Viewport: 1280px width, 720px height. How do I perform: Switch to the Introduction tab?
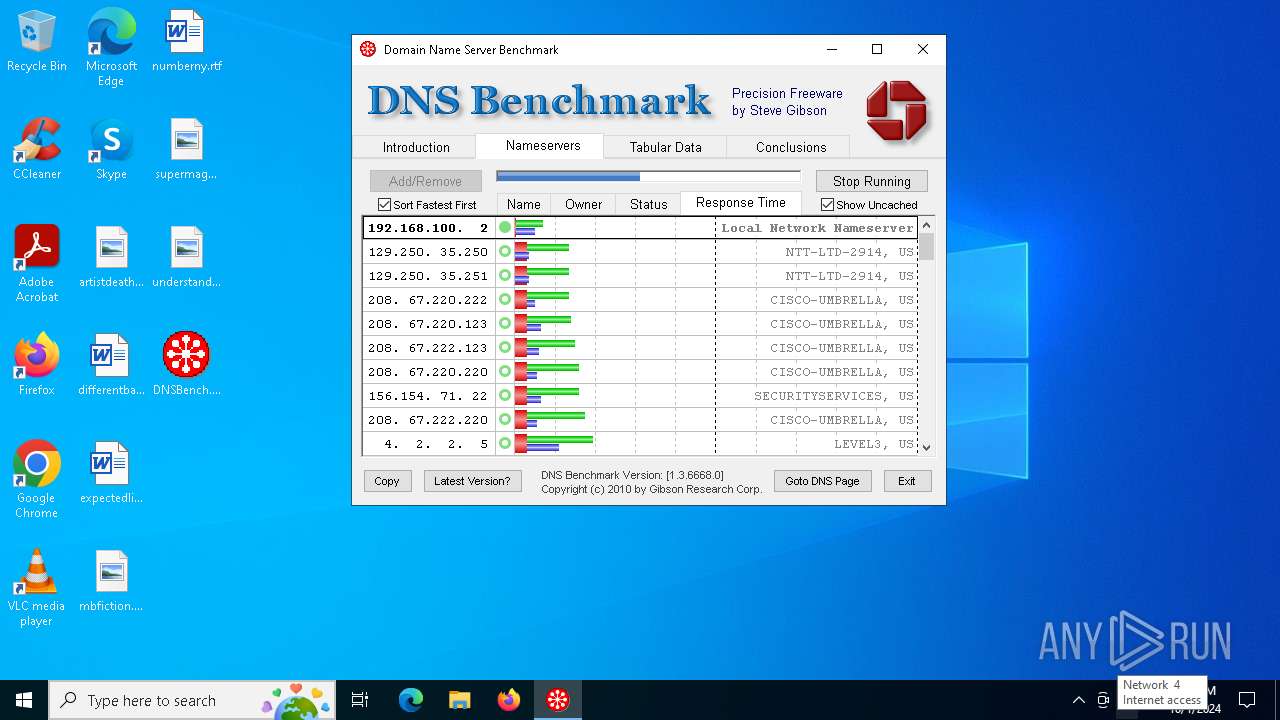416,147
